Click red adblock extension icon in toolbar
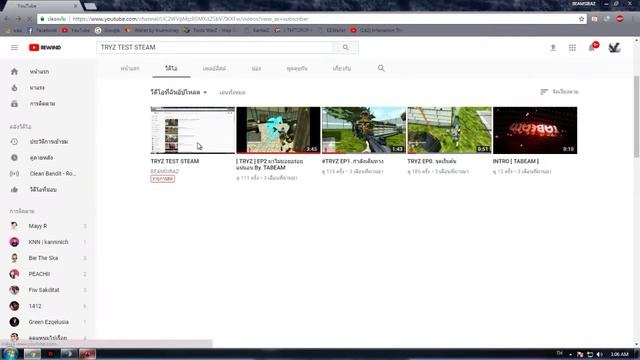 620,19
